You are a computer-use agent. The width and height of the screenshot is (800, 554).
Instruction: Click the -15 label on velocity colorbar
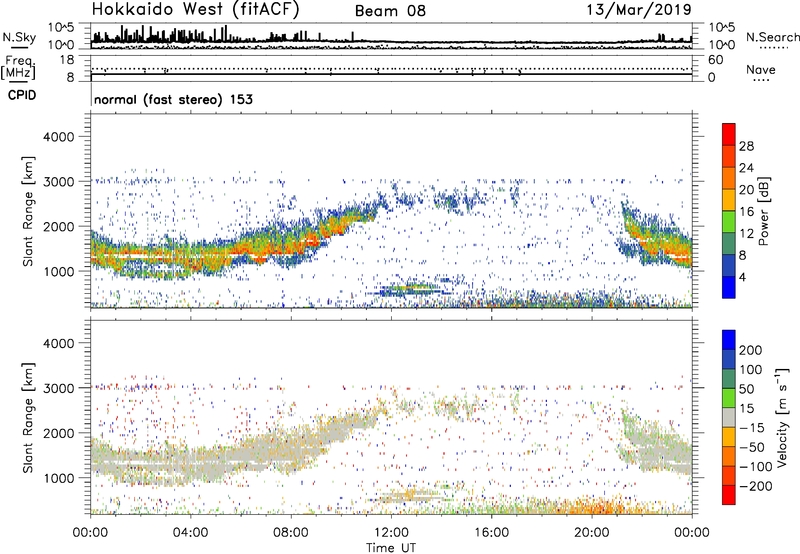752,428
